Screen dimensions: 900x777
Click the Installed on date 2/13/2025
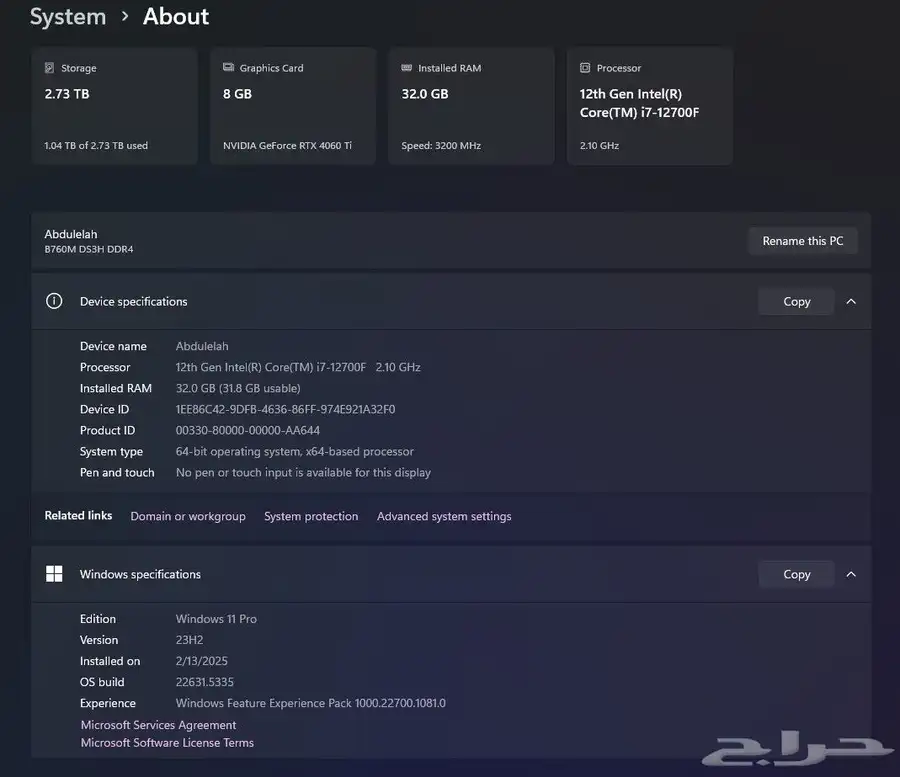coord(201,661)
